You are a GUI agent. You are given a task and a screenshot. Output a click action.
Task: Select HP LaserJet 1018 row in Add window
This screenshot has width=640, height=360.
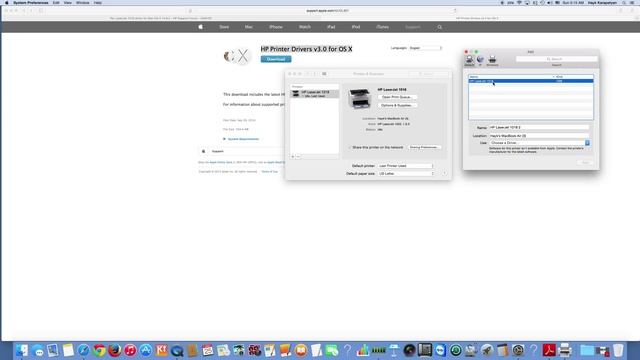click(x=531, y=81)
